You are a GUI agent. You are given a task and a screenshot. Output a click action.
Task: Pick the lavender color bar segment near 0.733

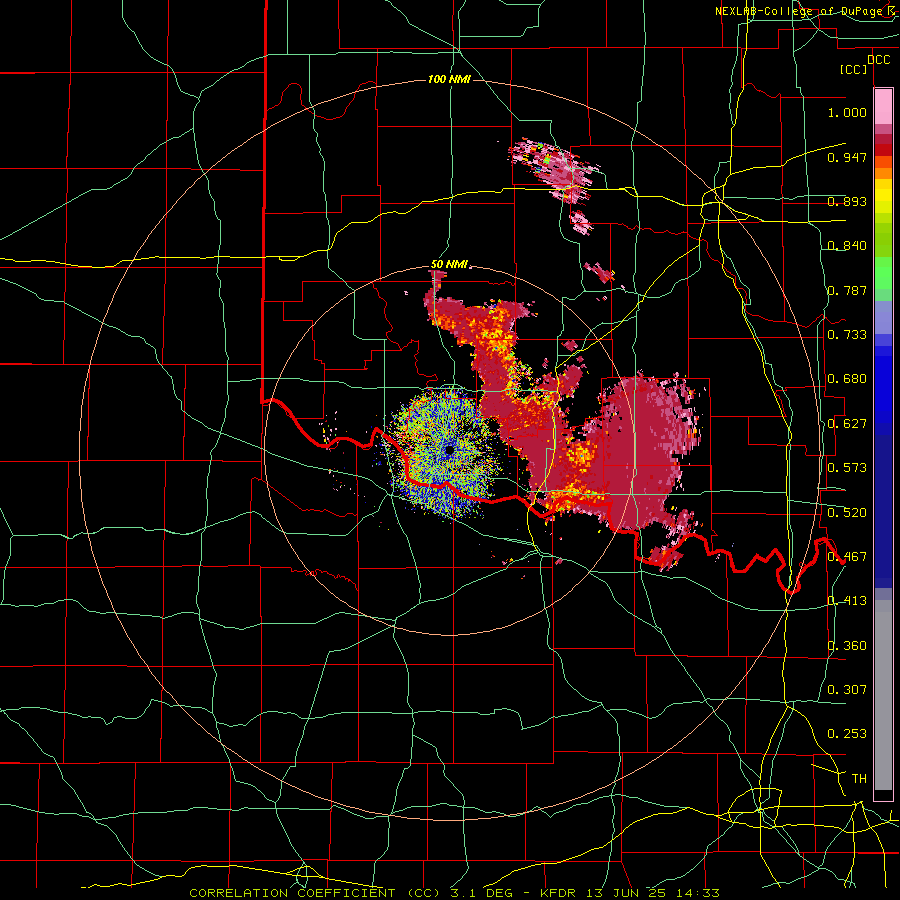[x=883, y=317]
